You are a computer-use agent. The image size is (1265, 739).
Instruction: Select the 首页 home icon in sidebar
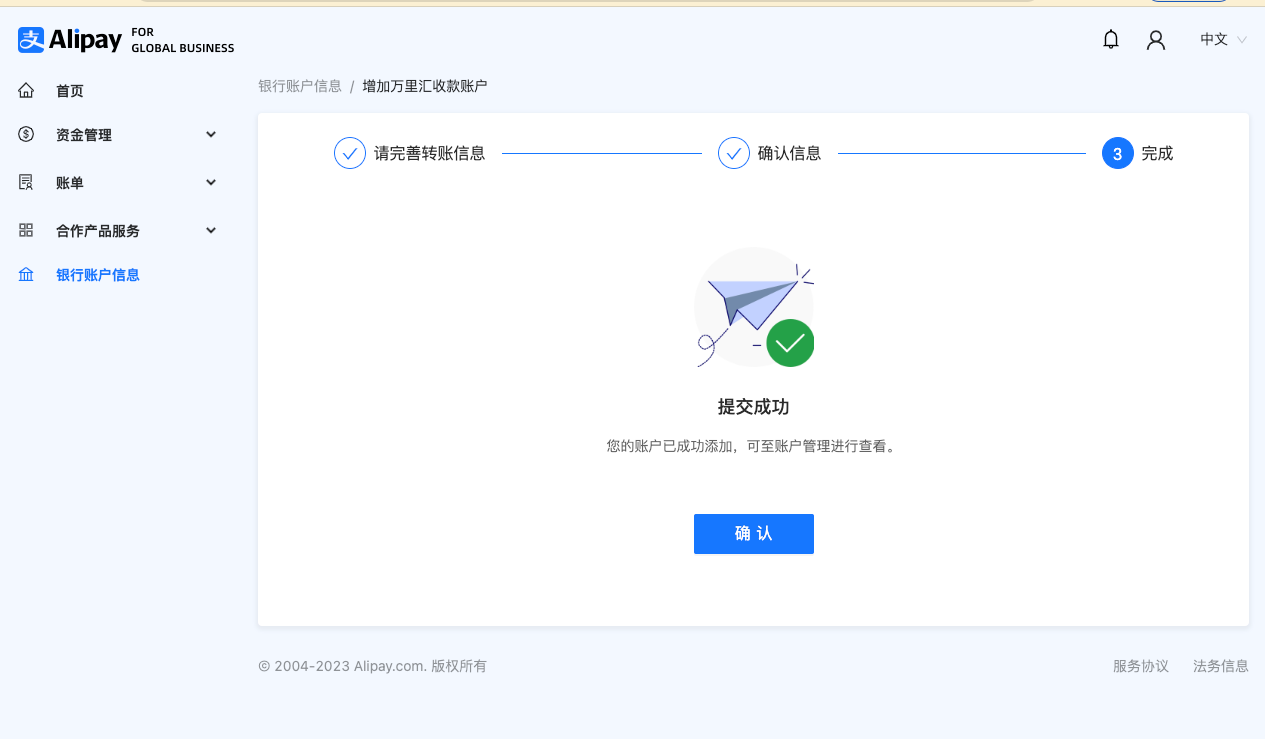pos(26,90)
